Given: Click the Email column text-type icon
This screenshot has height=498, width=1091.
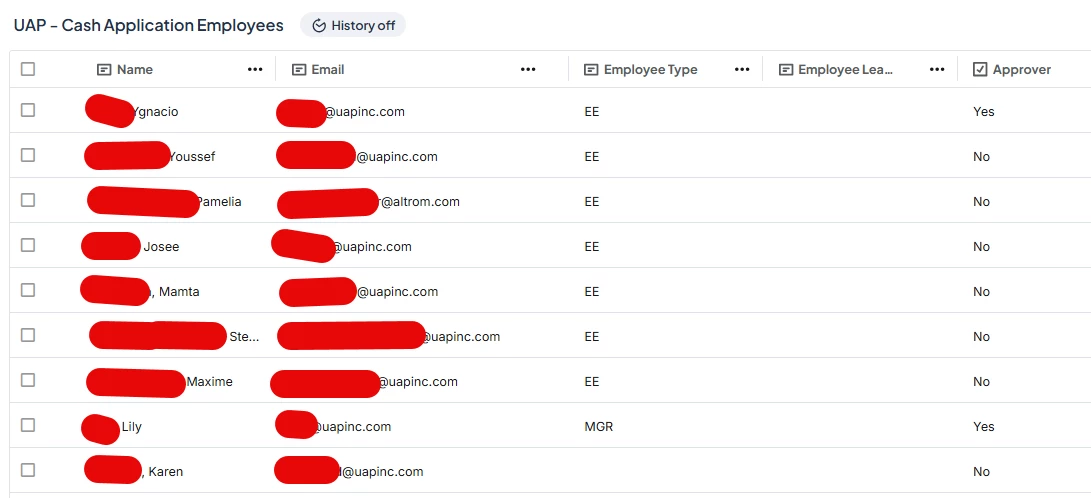Looking at the screenshot, I should [298, 70].
